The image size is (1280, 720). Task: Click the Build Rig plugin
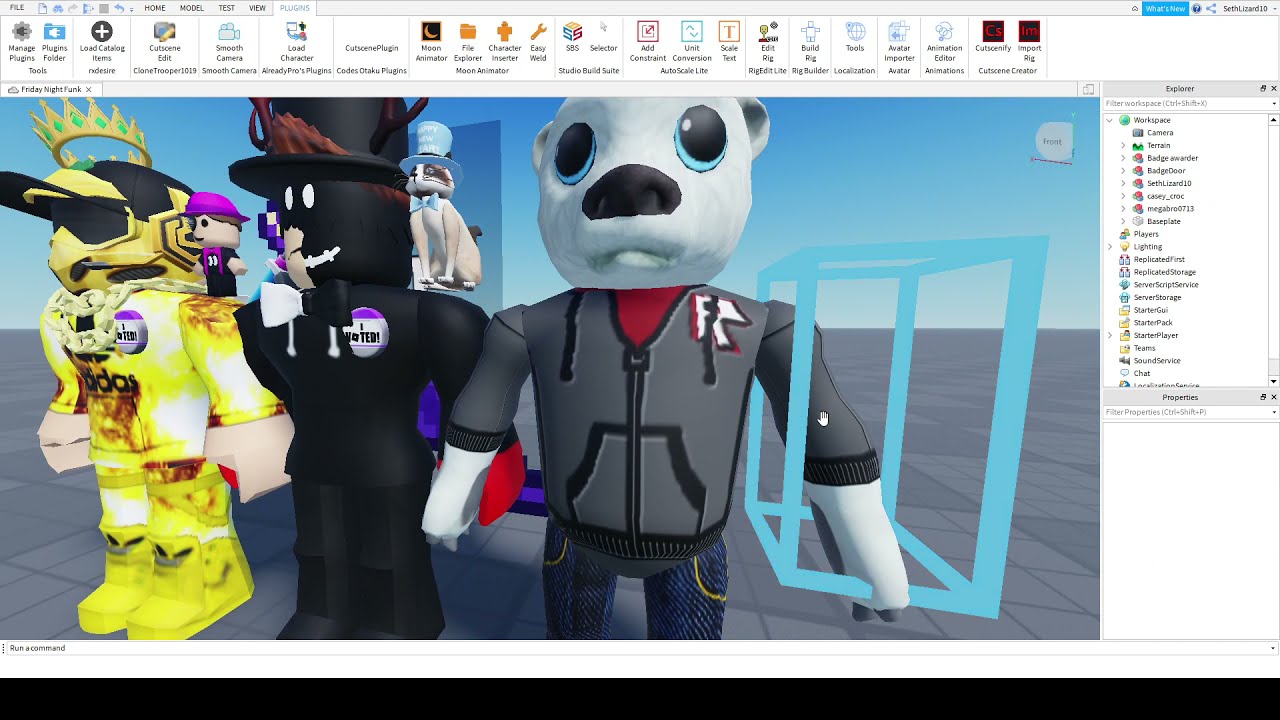click(810, 42)
